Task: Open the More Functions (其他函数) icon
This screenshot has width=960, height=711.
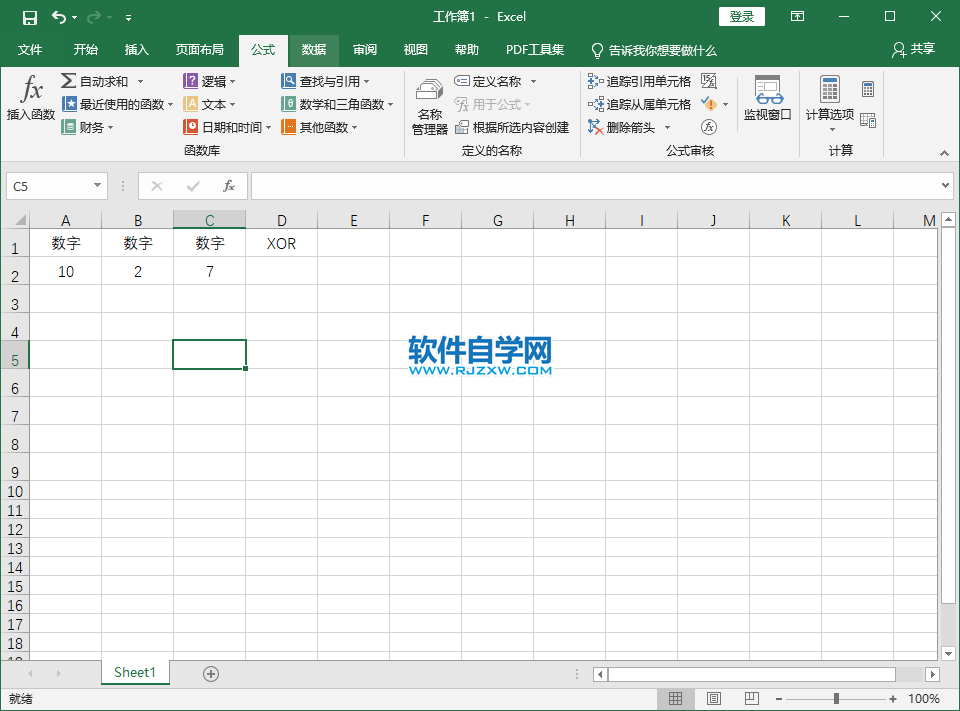Action: tap(288, 127)
